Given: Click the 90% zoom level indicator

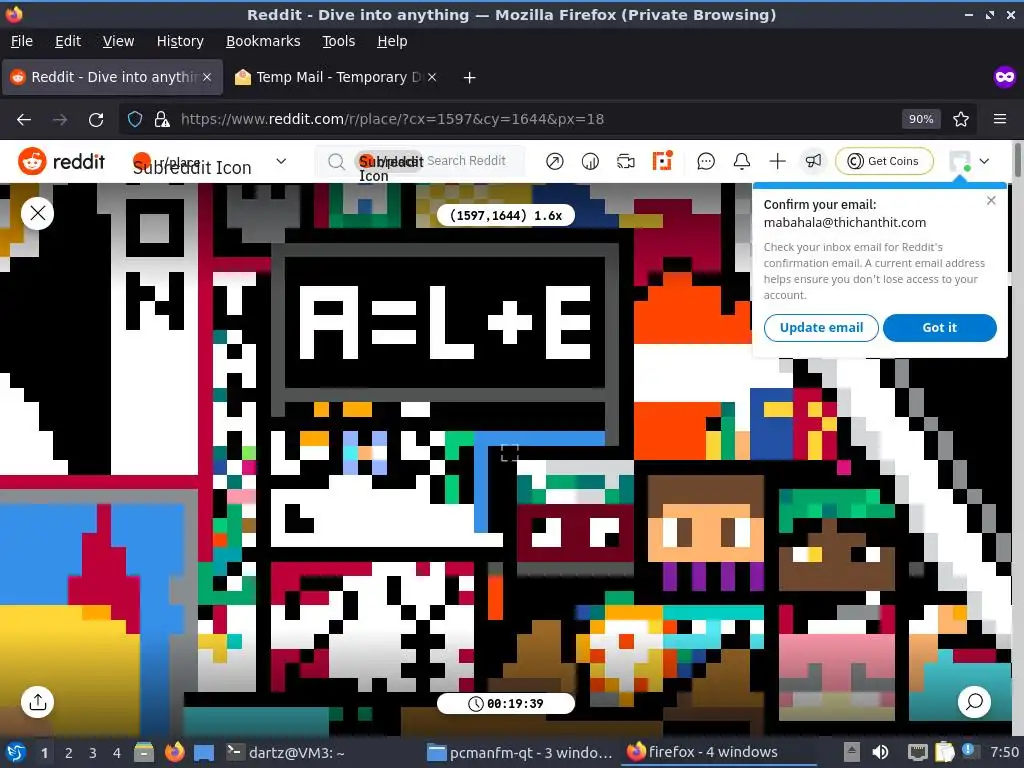Looking at the screenshot, I should coord(921,119).
